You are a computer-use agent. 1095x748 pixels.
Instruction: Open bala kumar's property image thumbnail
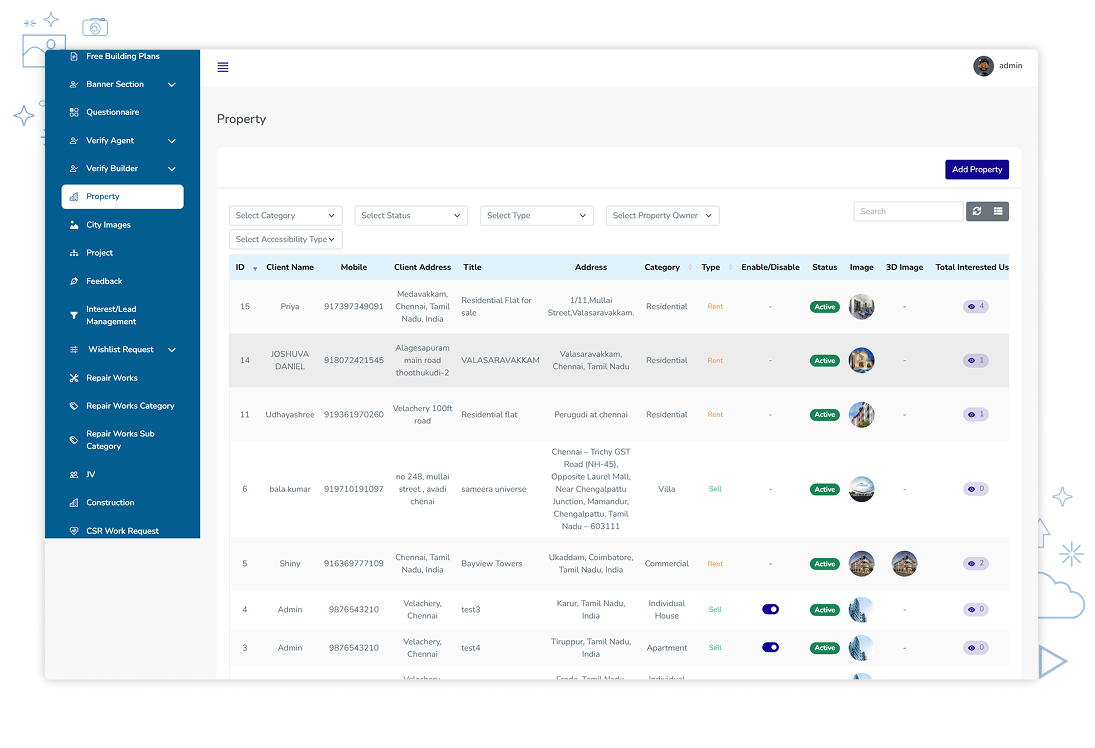(862, 489)
